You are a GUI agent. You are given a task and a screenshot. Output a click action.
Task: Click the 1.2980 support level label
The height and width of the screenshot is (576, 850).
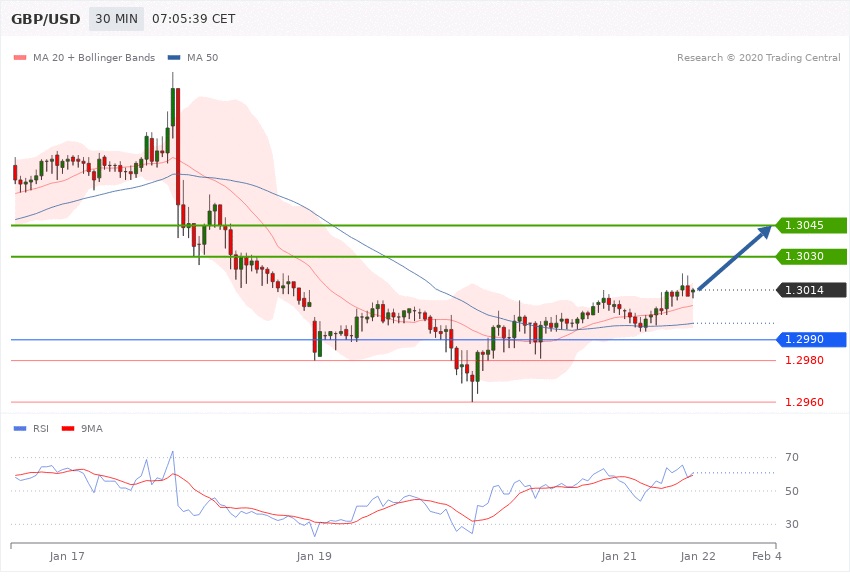pos(804,361)
